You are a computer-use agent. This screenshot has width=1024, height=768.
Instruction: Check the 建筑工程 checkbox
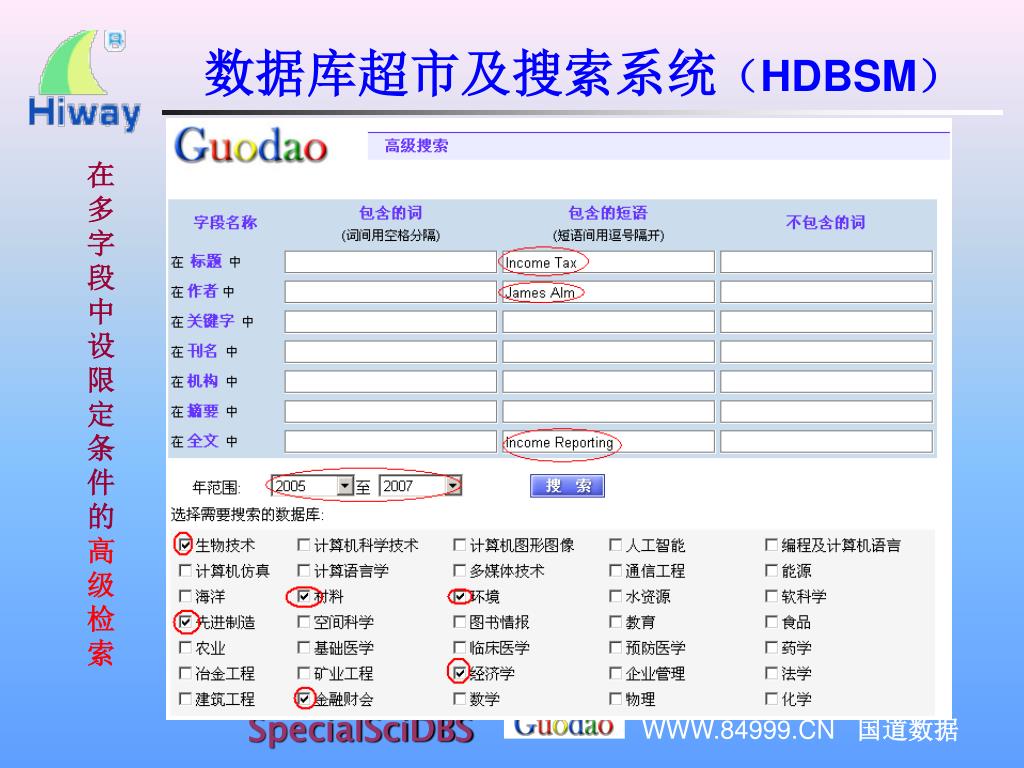point(185,699)
